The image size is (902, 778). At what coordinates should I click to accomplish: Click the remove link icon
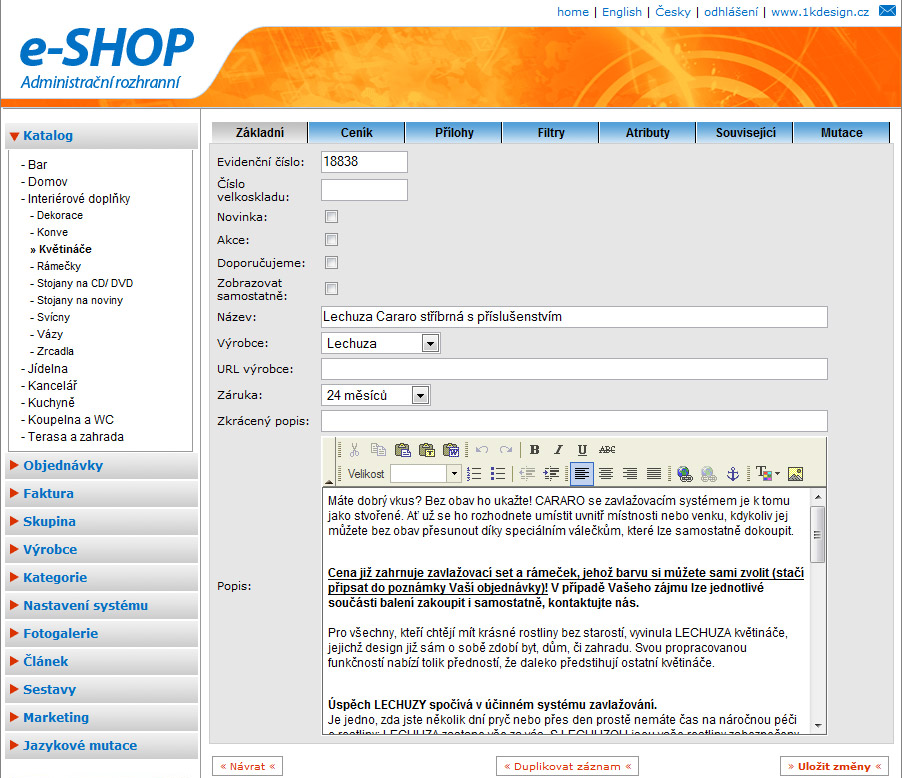(x=709, y=474)
